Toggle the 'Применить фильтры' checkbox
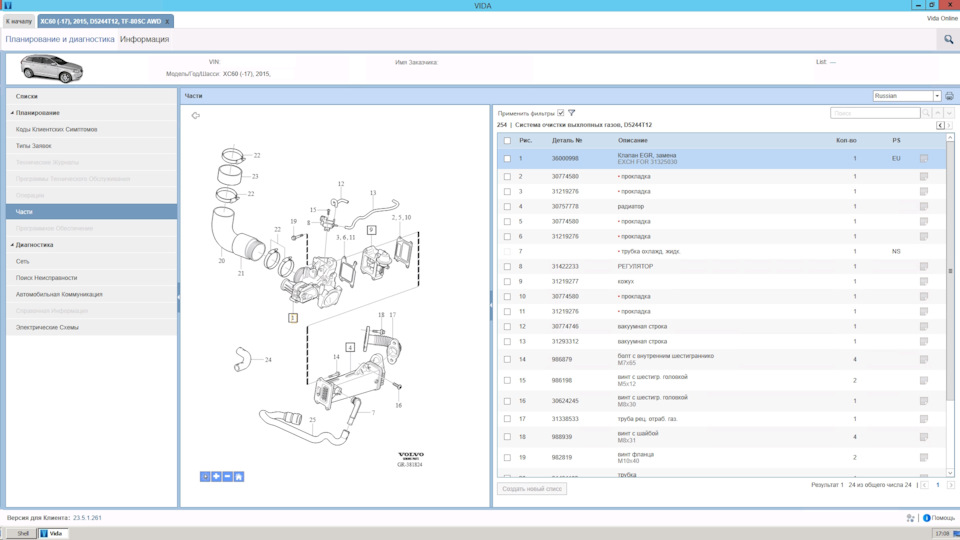The height and width of the screenshot is (540, 960). pyautogui.click(x=560, y=113)
